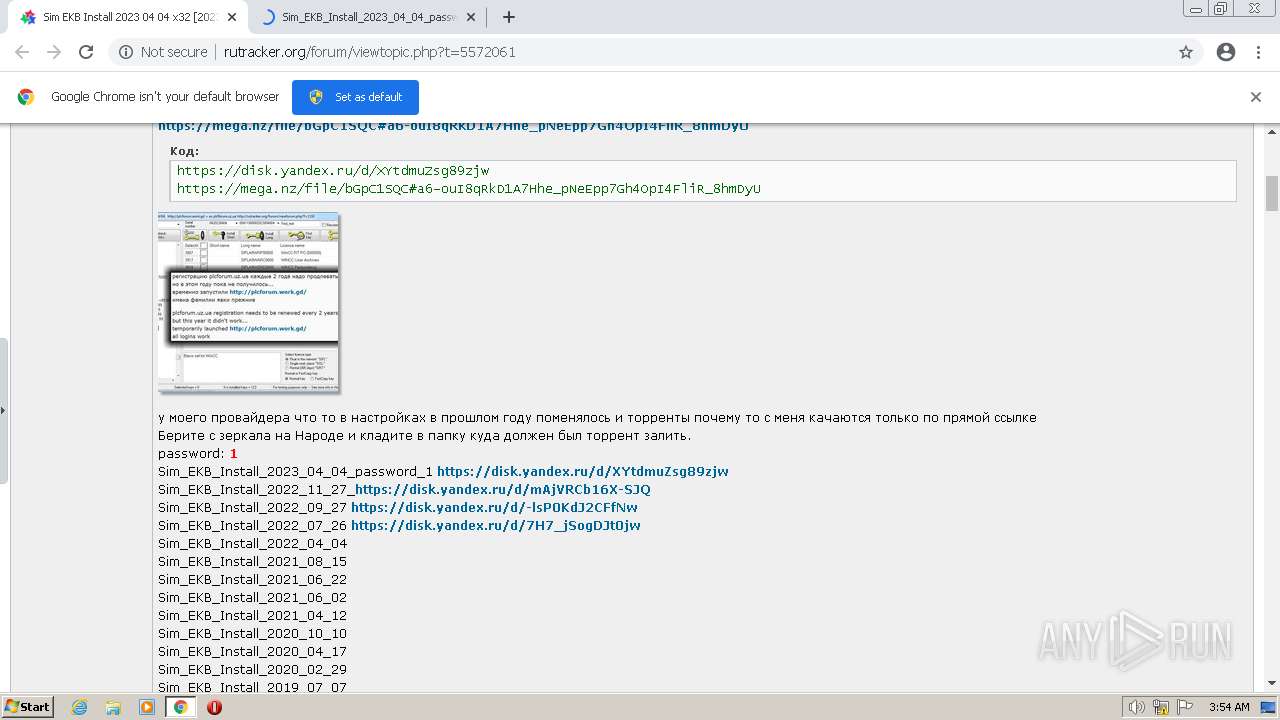Image resolution: width=1280 pixels, height=720 pixels.
Task: Open the Action Center flag tray icon
Action: 1184,707
